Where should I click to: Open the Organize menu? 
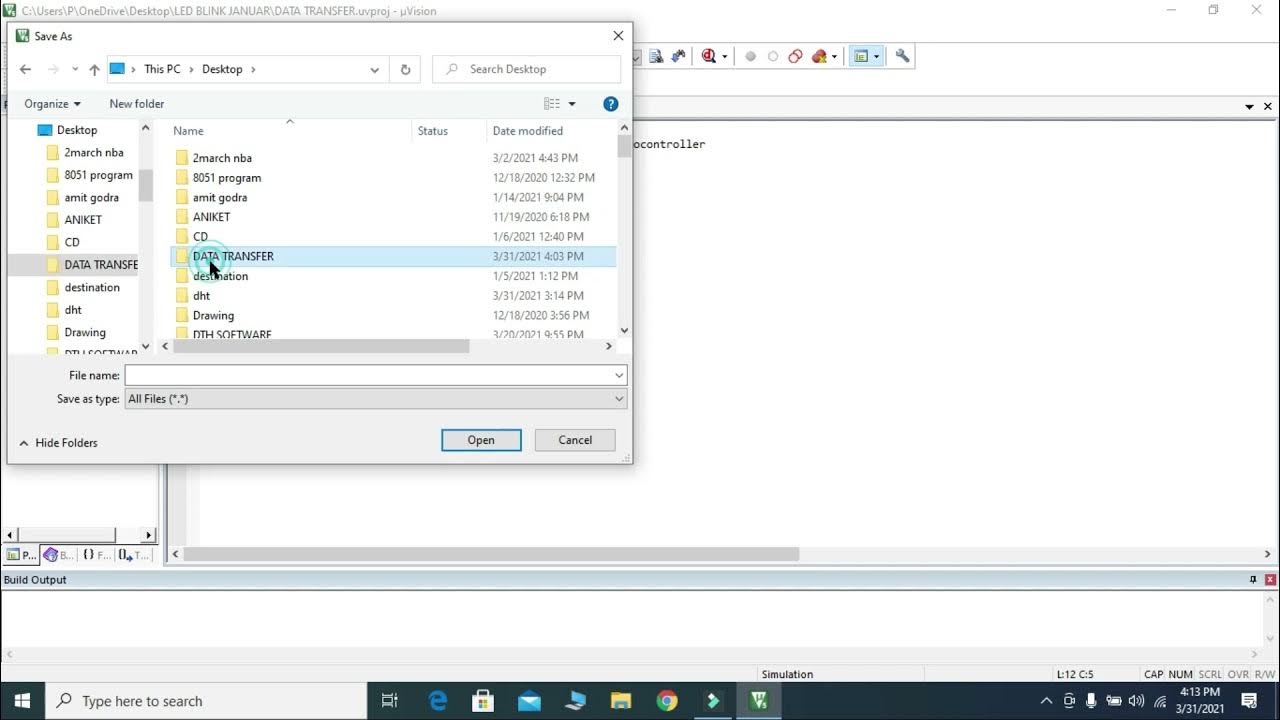[52, 104]
